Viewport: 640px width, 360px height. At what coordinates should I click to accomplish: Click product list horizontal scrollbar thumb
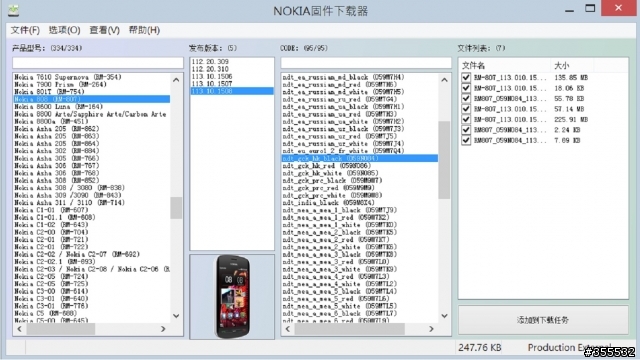coord(61,329)
